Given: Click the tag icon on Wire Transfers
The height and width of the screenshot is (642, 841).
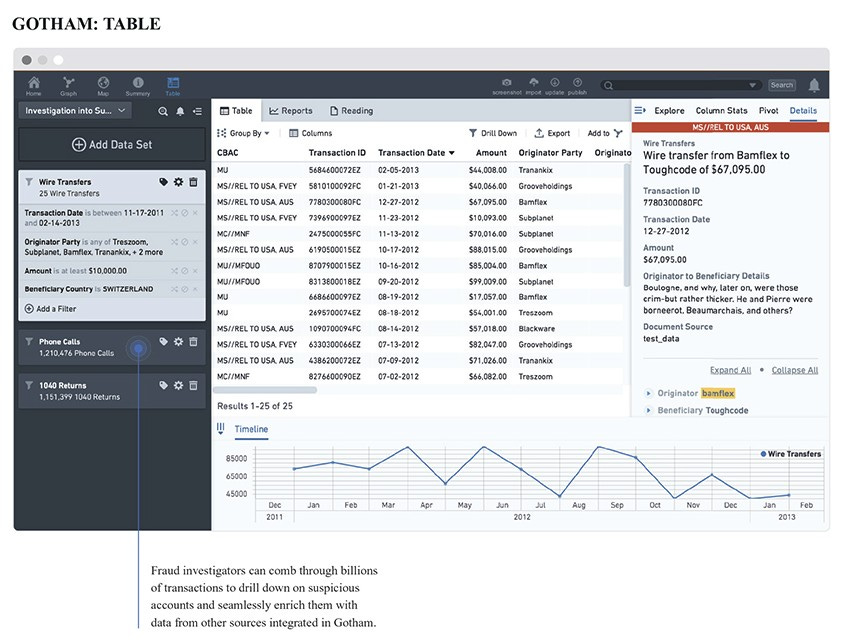Looking at the screenshot, I should click(164, 182).
